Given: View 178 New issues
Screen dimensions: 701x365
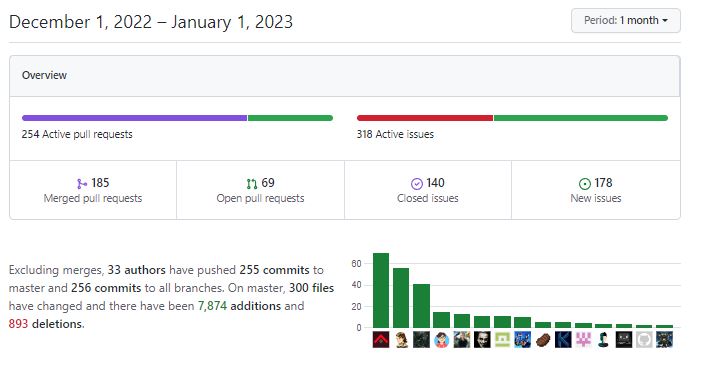Looking at the screenshot, I should [596, 190].
